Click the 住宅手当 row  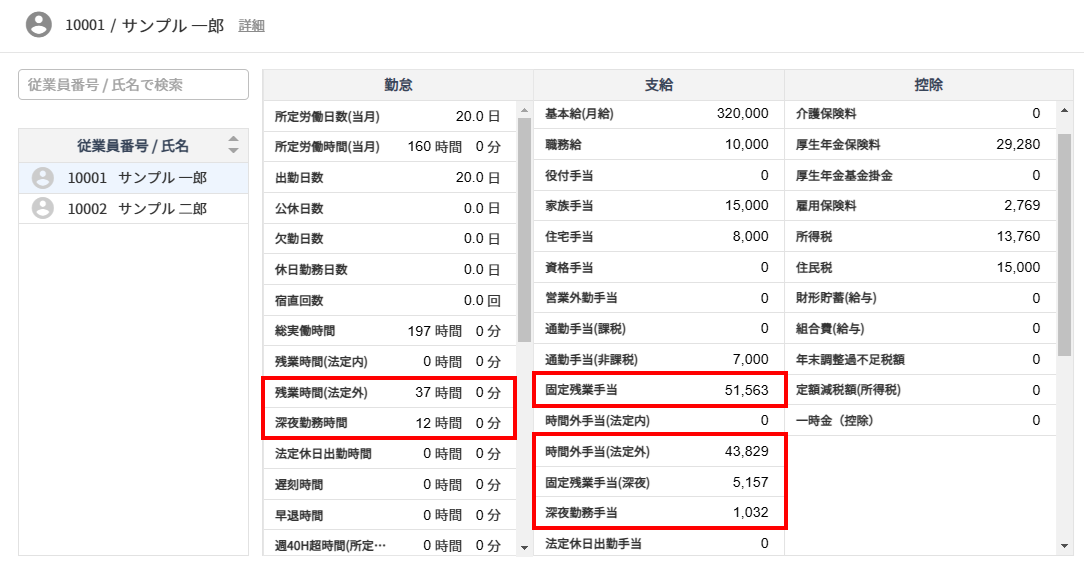[x=659, y=236]
